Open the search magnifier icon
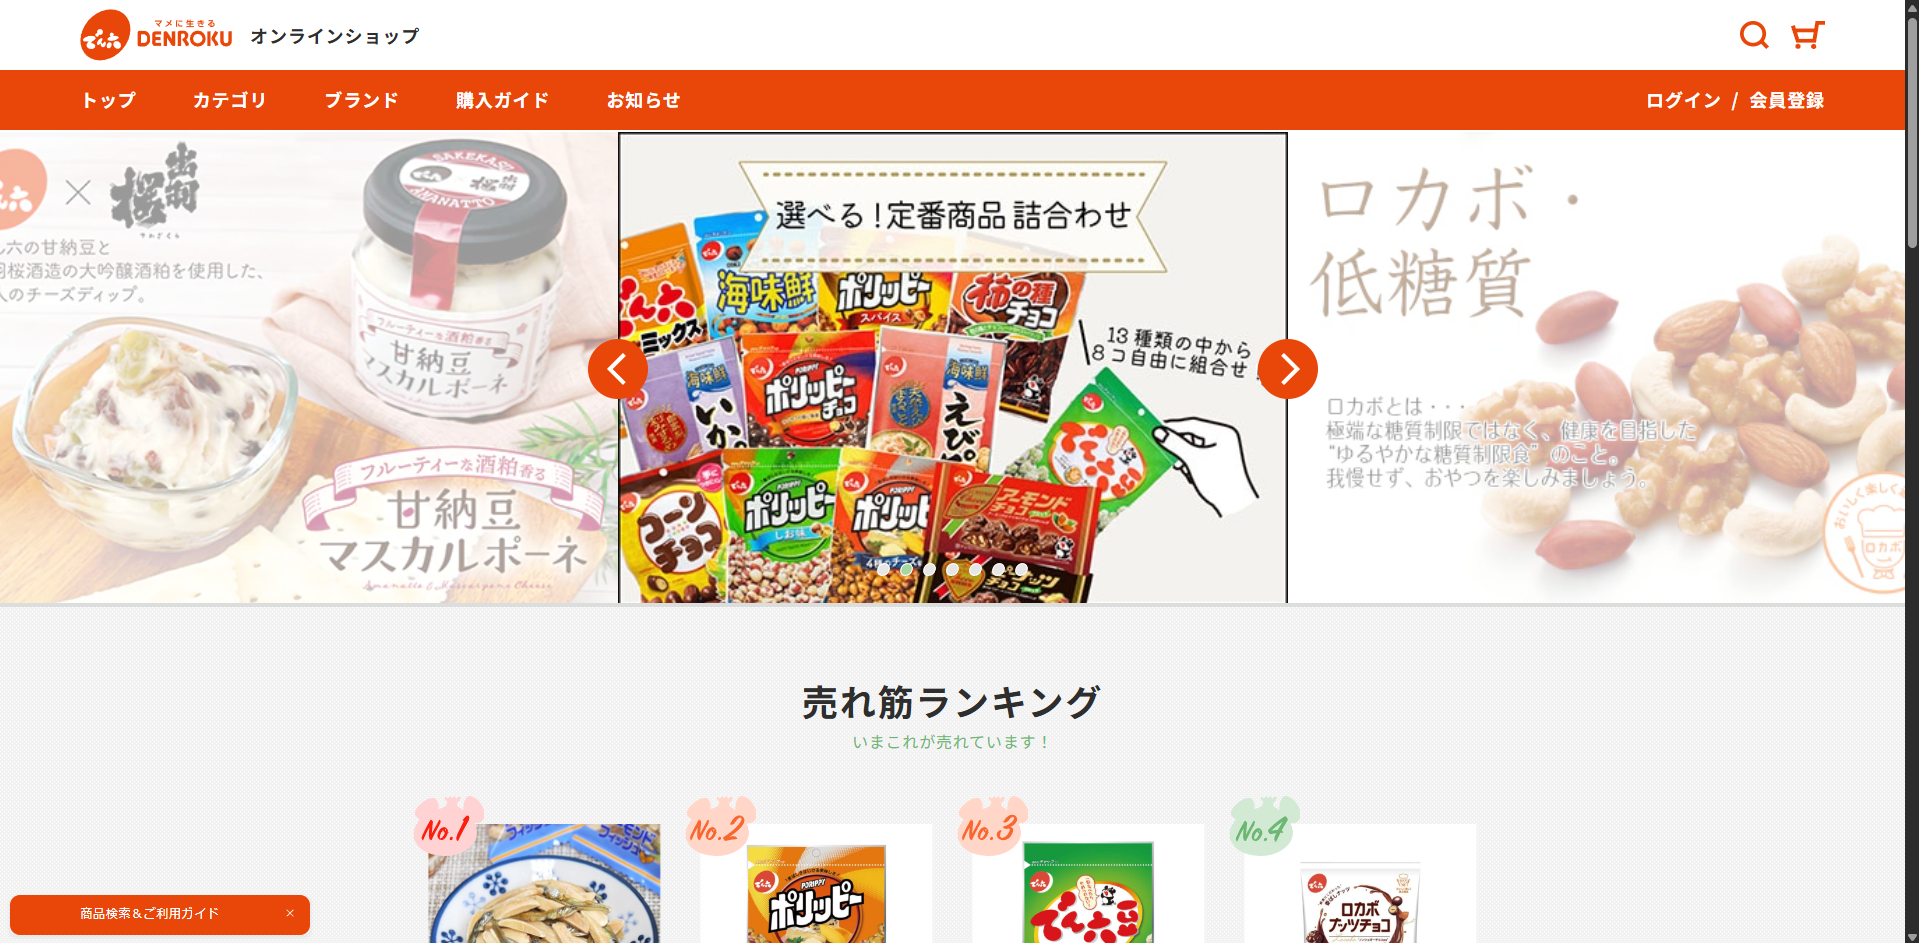1919x943 pixels. pos(1754,35)
